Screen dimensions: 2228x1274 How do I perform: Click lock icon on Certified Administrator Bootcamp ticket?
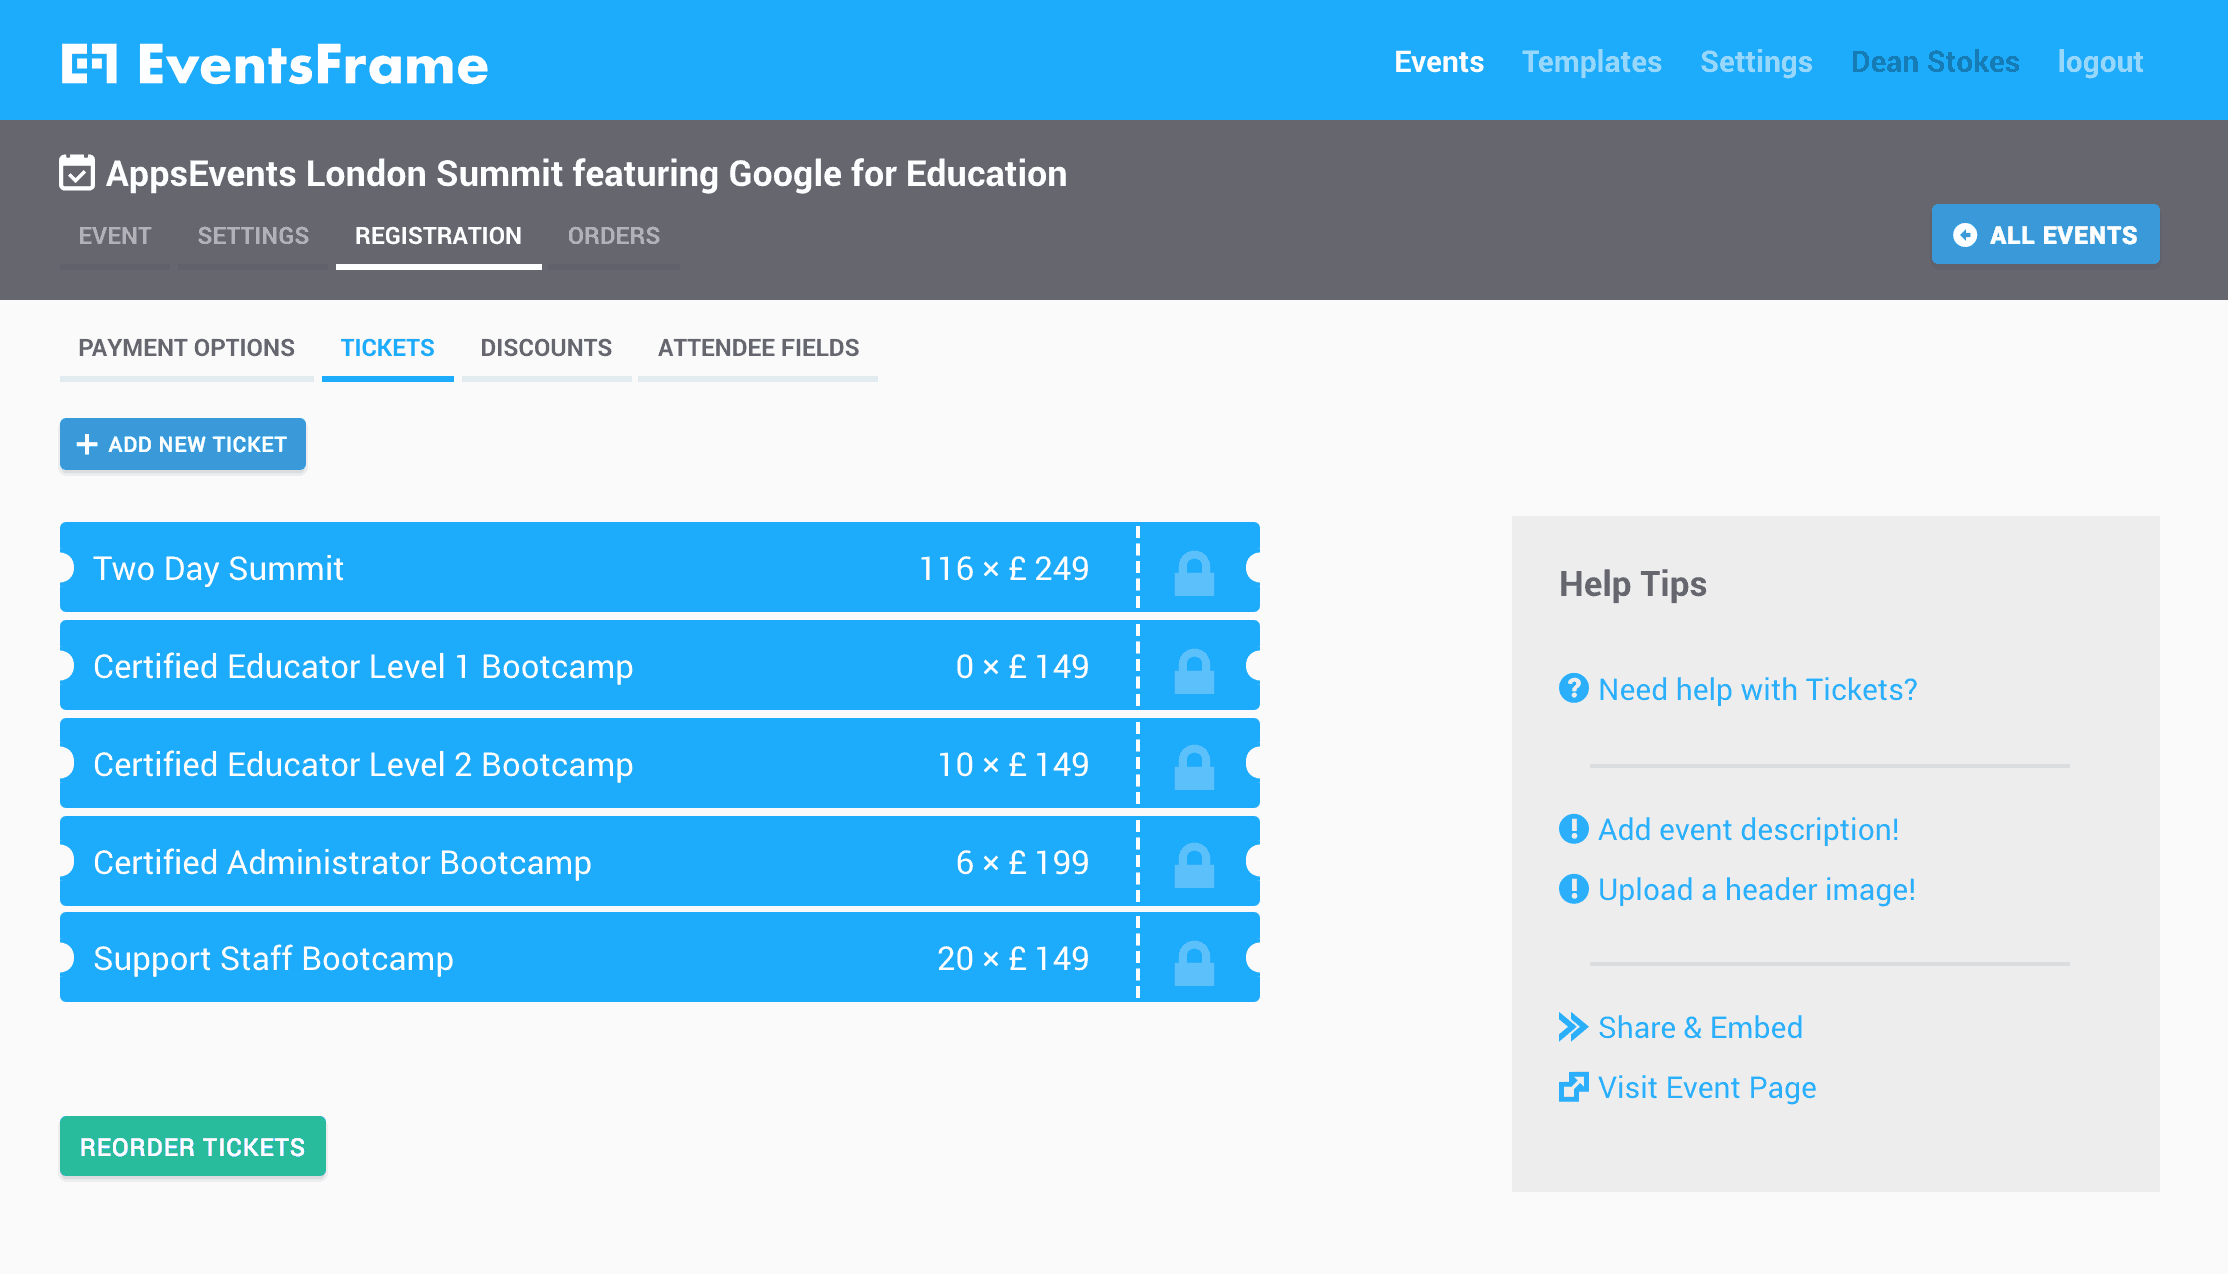click(x=1194, y=865)
